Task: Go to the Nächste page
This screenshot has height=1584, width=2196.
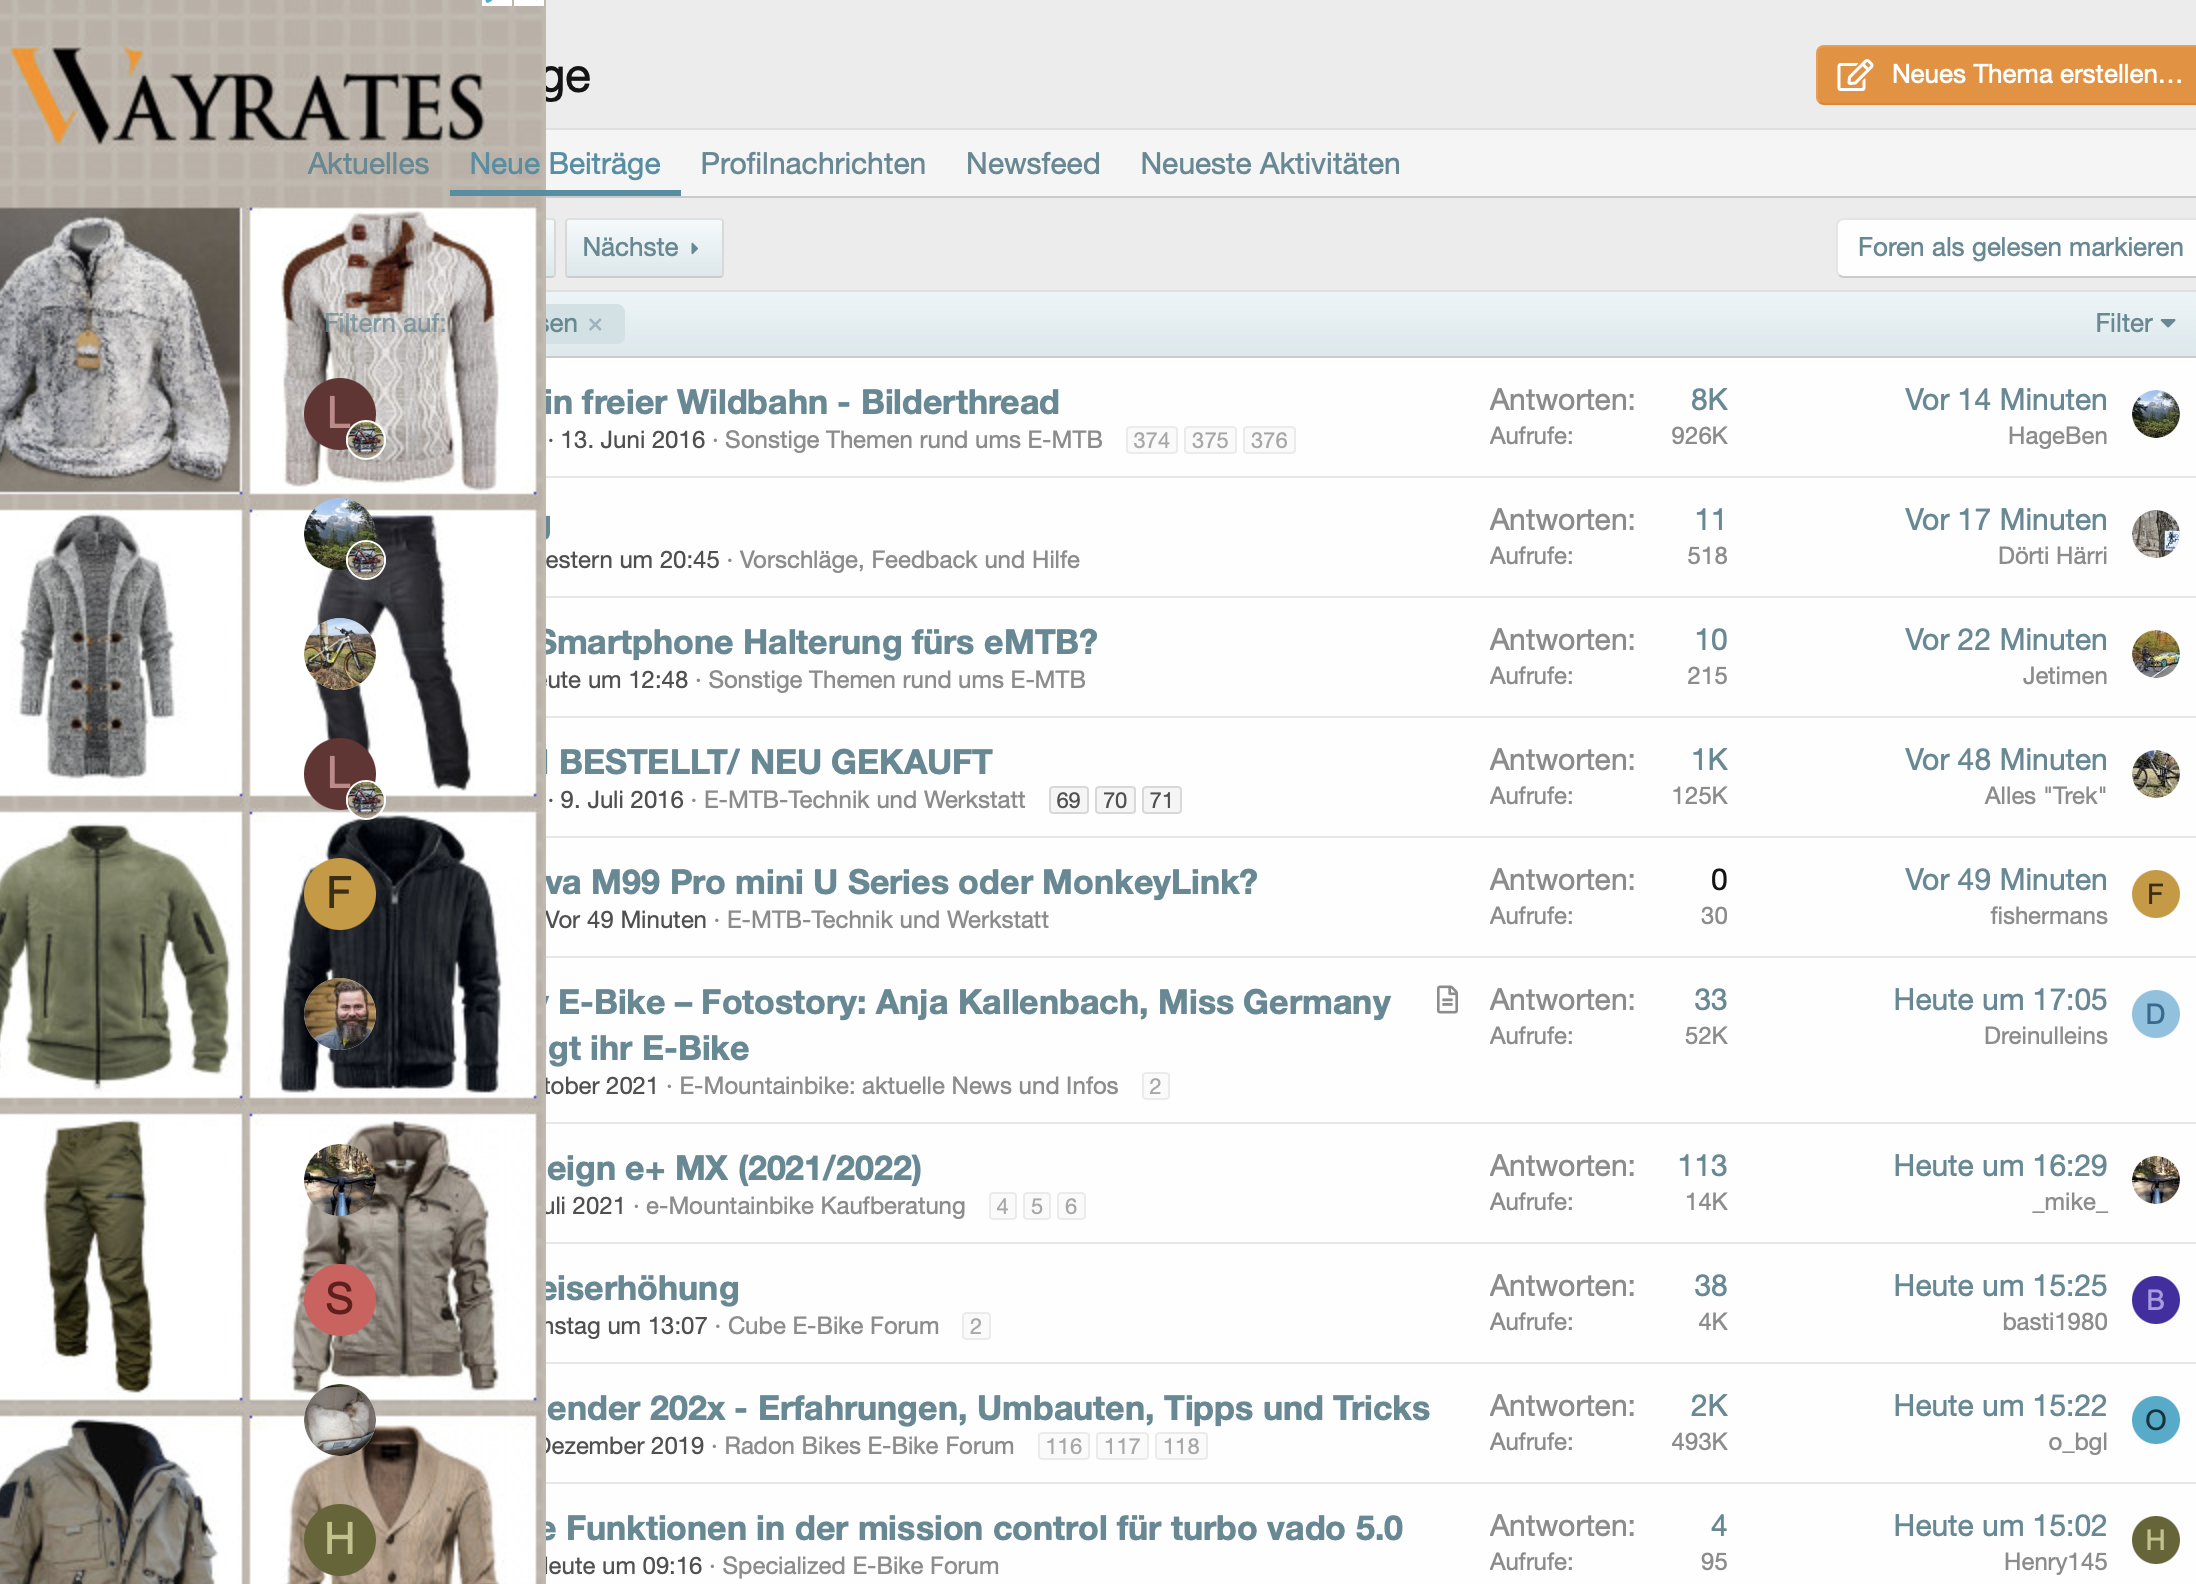Action: coord(642,247)
